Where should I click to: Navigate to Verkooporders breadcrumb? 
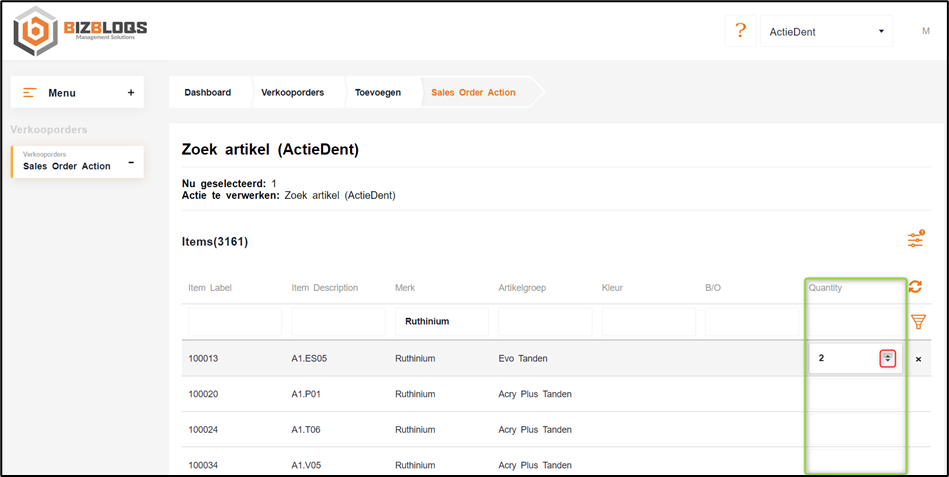coord(292,92)
